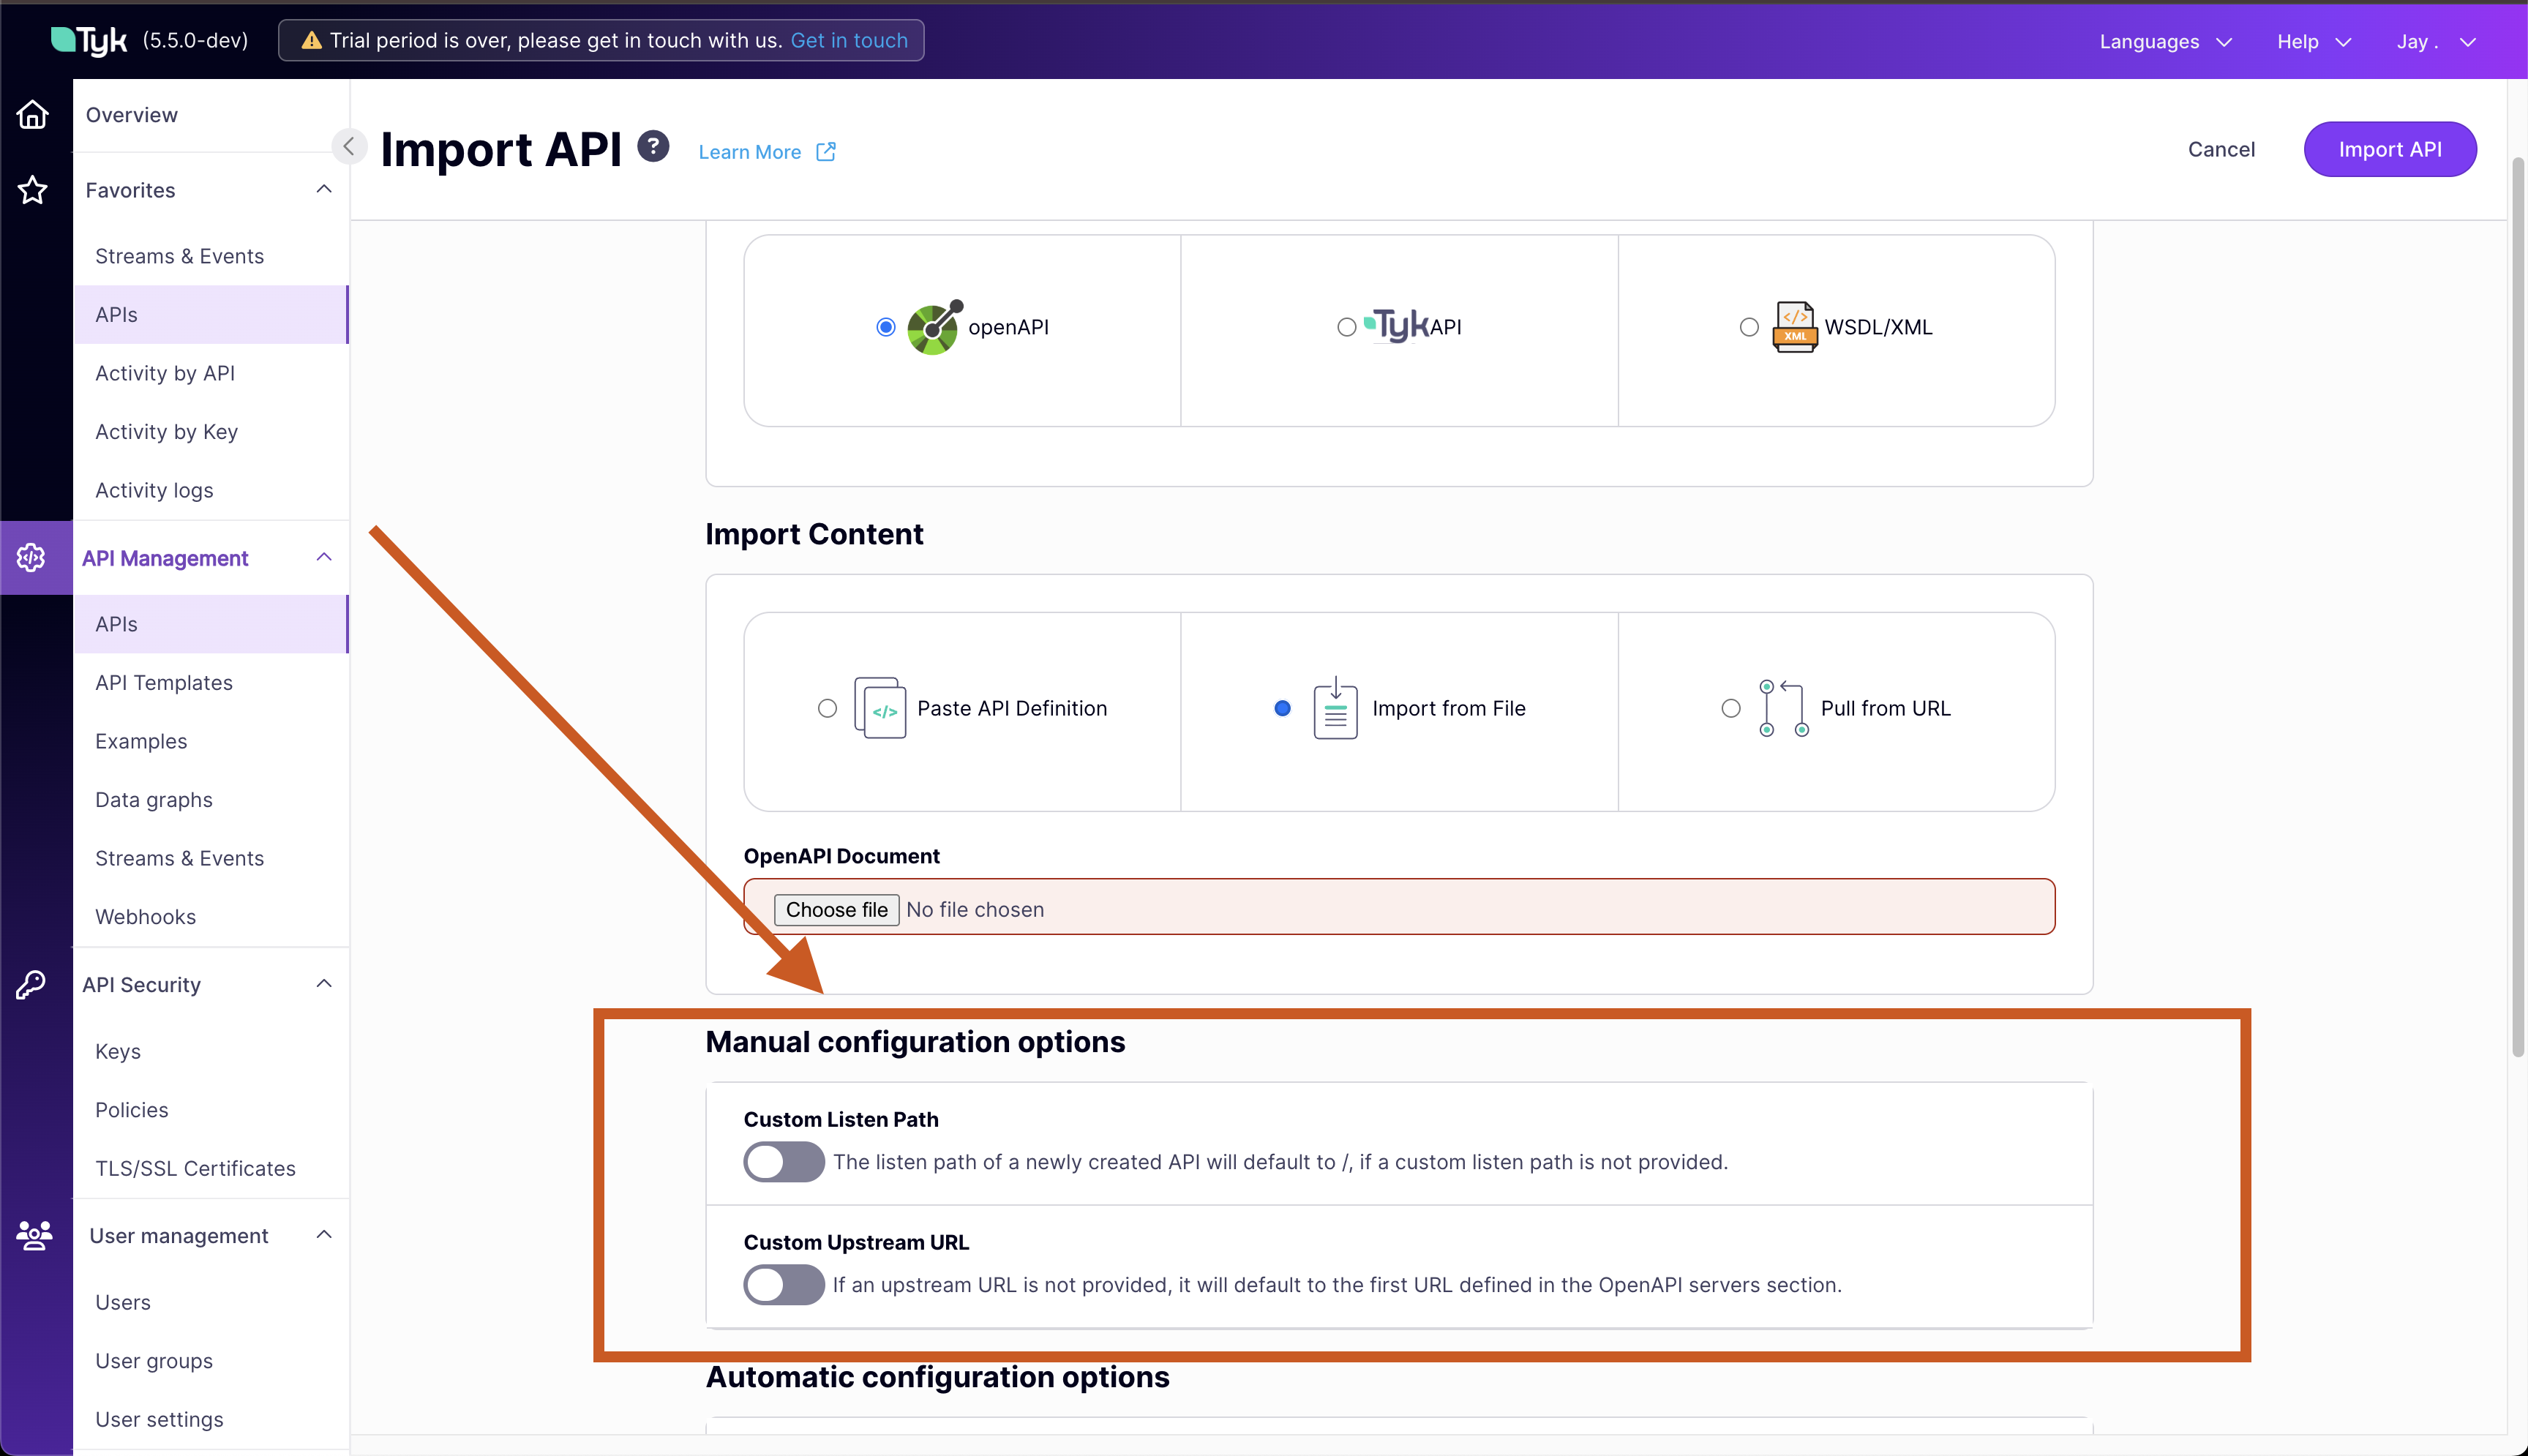The image size is (2528, 1456).
Task: Open the Help menu
Action: pos(2313,41)
